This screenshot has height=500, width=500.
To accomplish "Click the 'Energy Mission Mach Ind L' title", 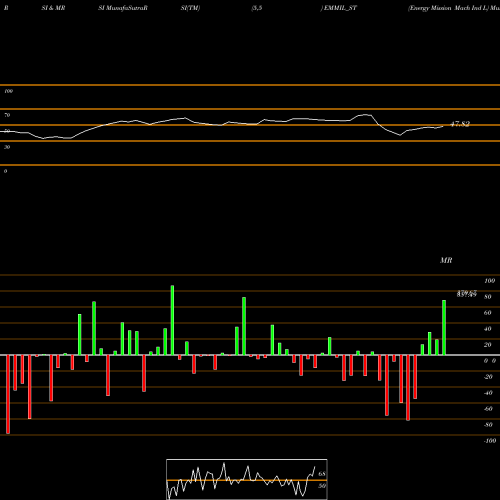I will [x=449, y=8].
